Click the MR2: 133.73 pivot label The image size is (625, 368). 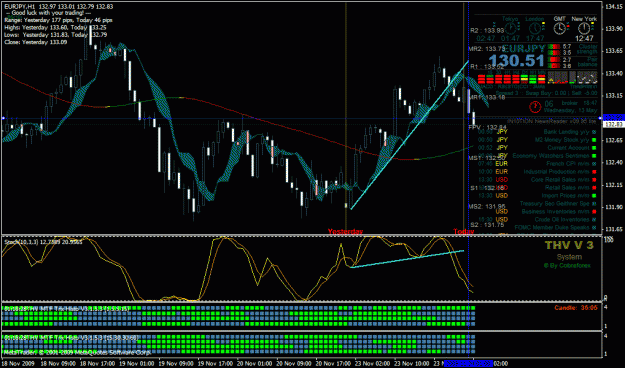coord(487,49)
